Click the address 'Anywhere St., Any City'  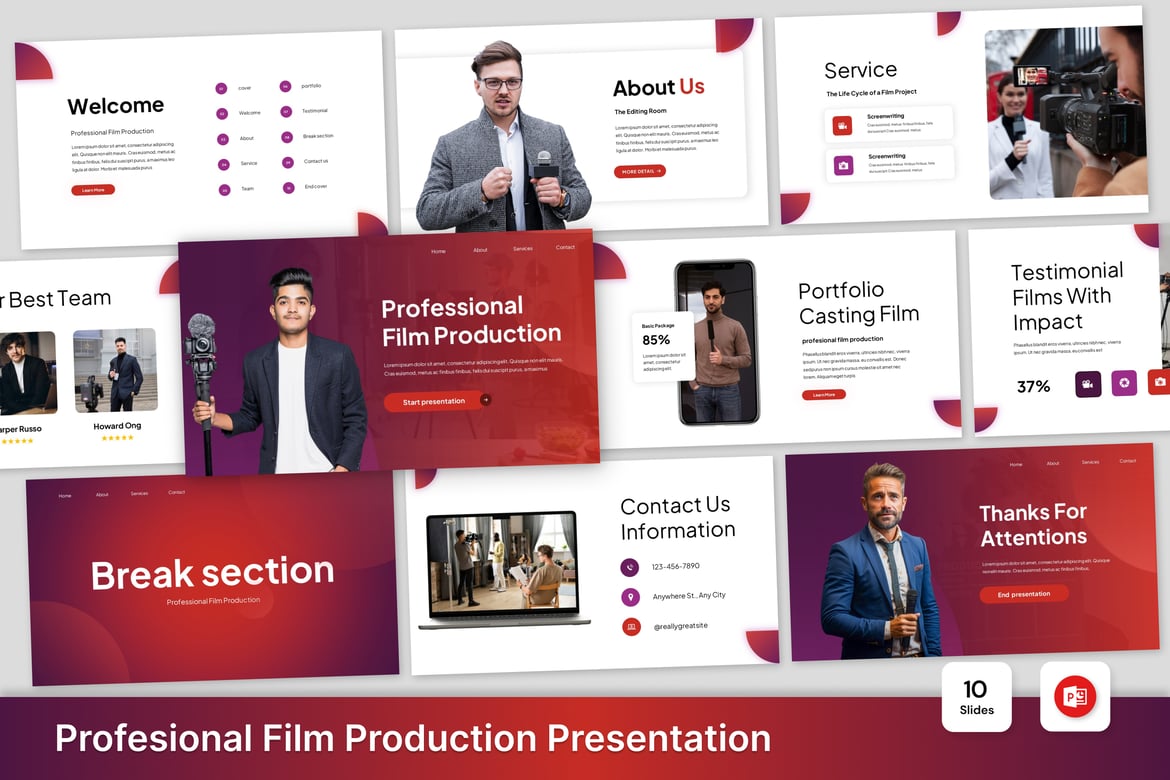tap(689, 596)
